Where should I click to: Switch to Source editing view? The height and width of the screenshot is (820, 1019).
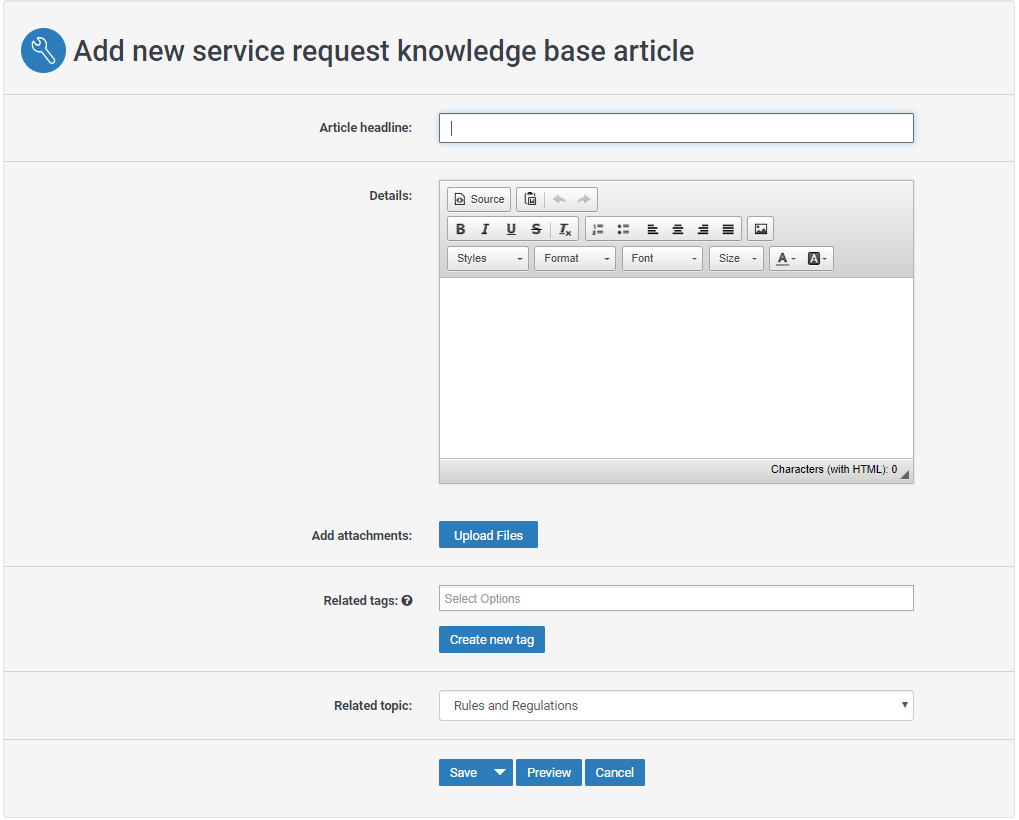478,199
